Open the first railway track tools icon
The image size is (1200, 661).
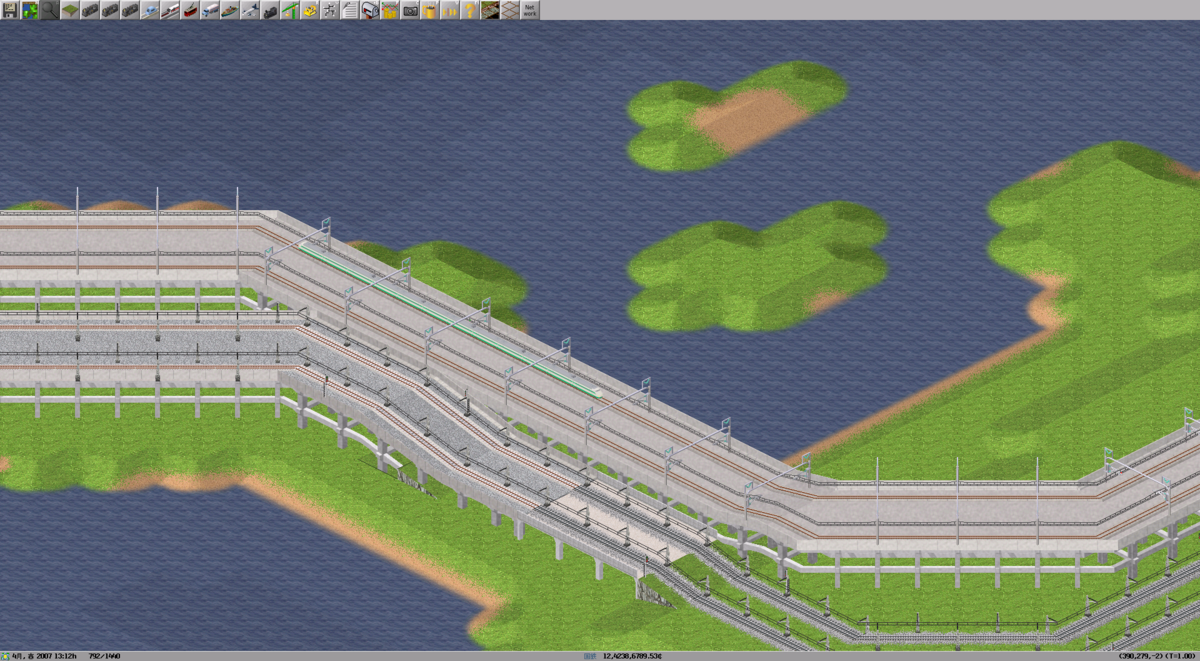[90, 10]
